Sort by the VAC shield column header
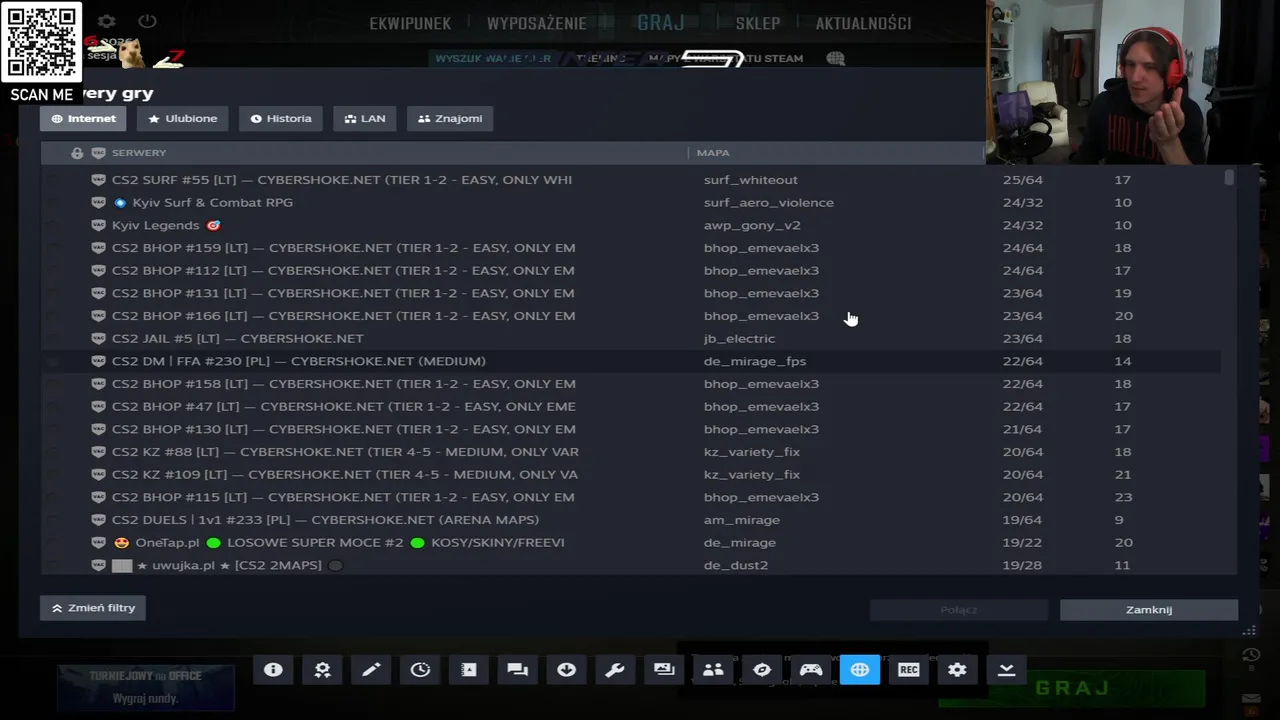 tap(98, 153)
